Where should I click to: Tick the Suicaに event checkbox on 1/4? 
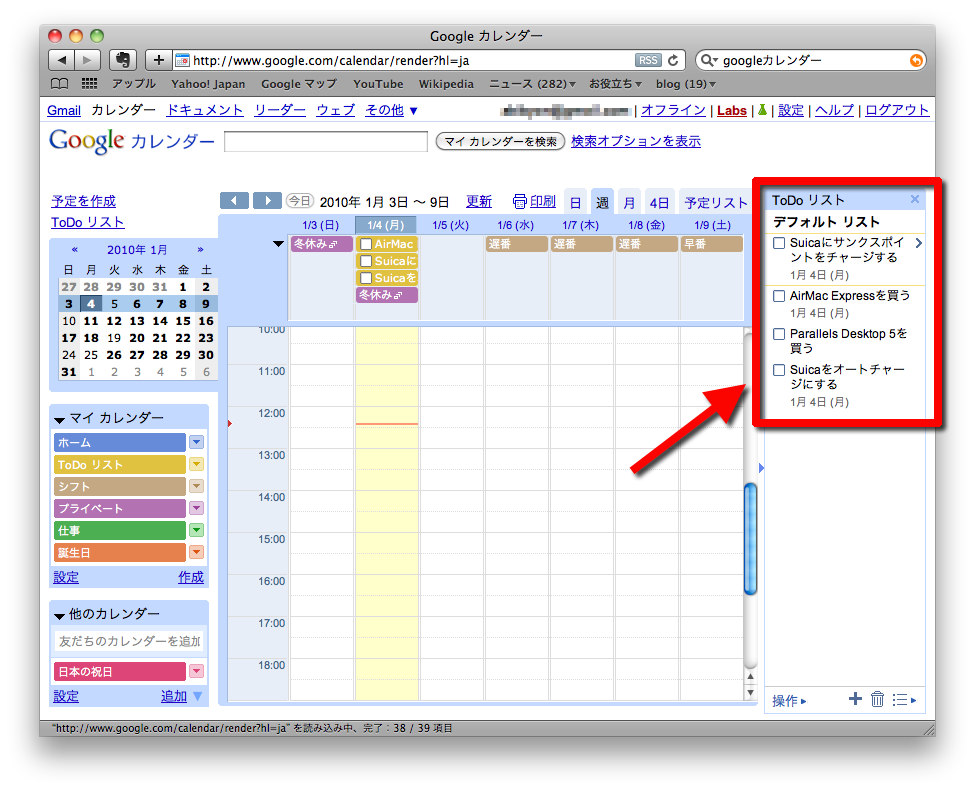366,261
